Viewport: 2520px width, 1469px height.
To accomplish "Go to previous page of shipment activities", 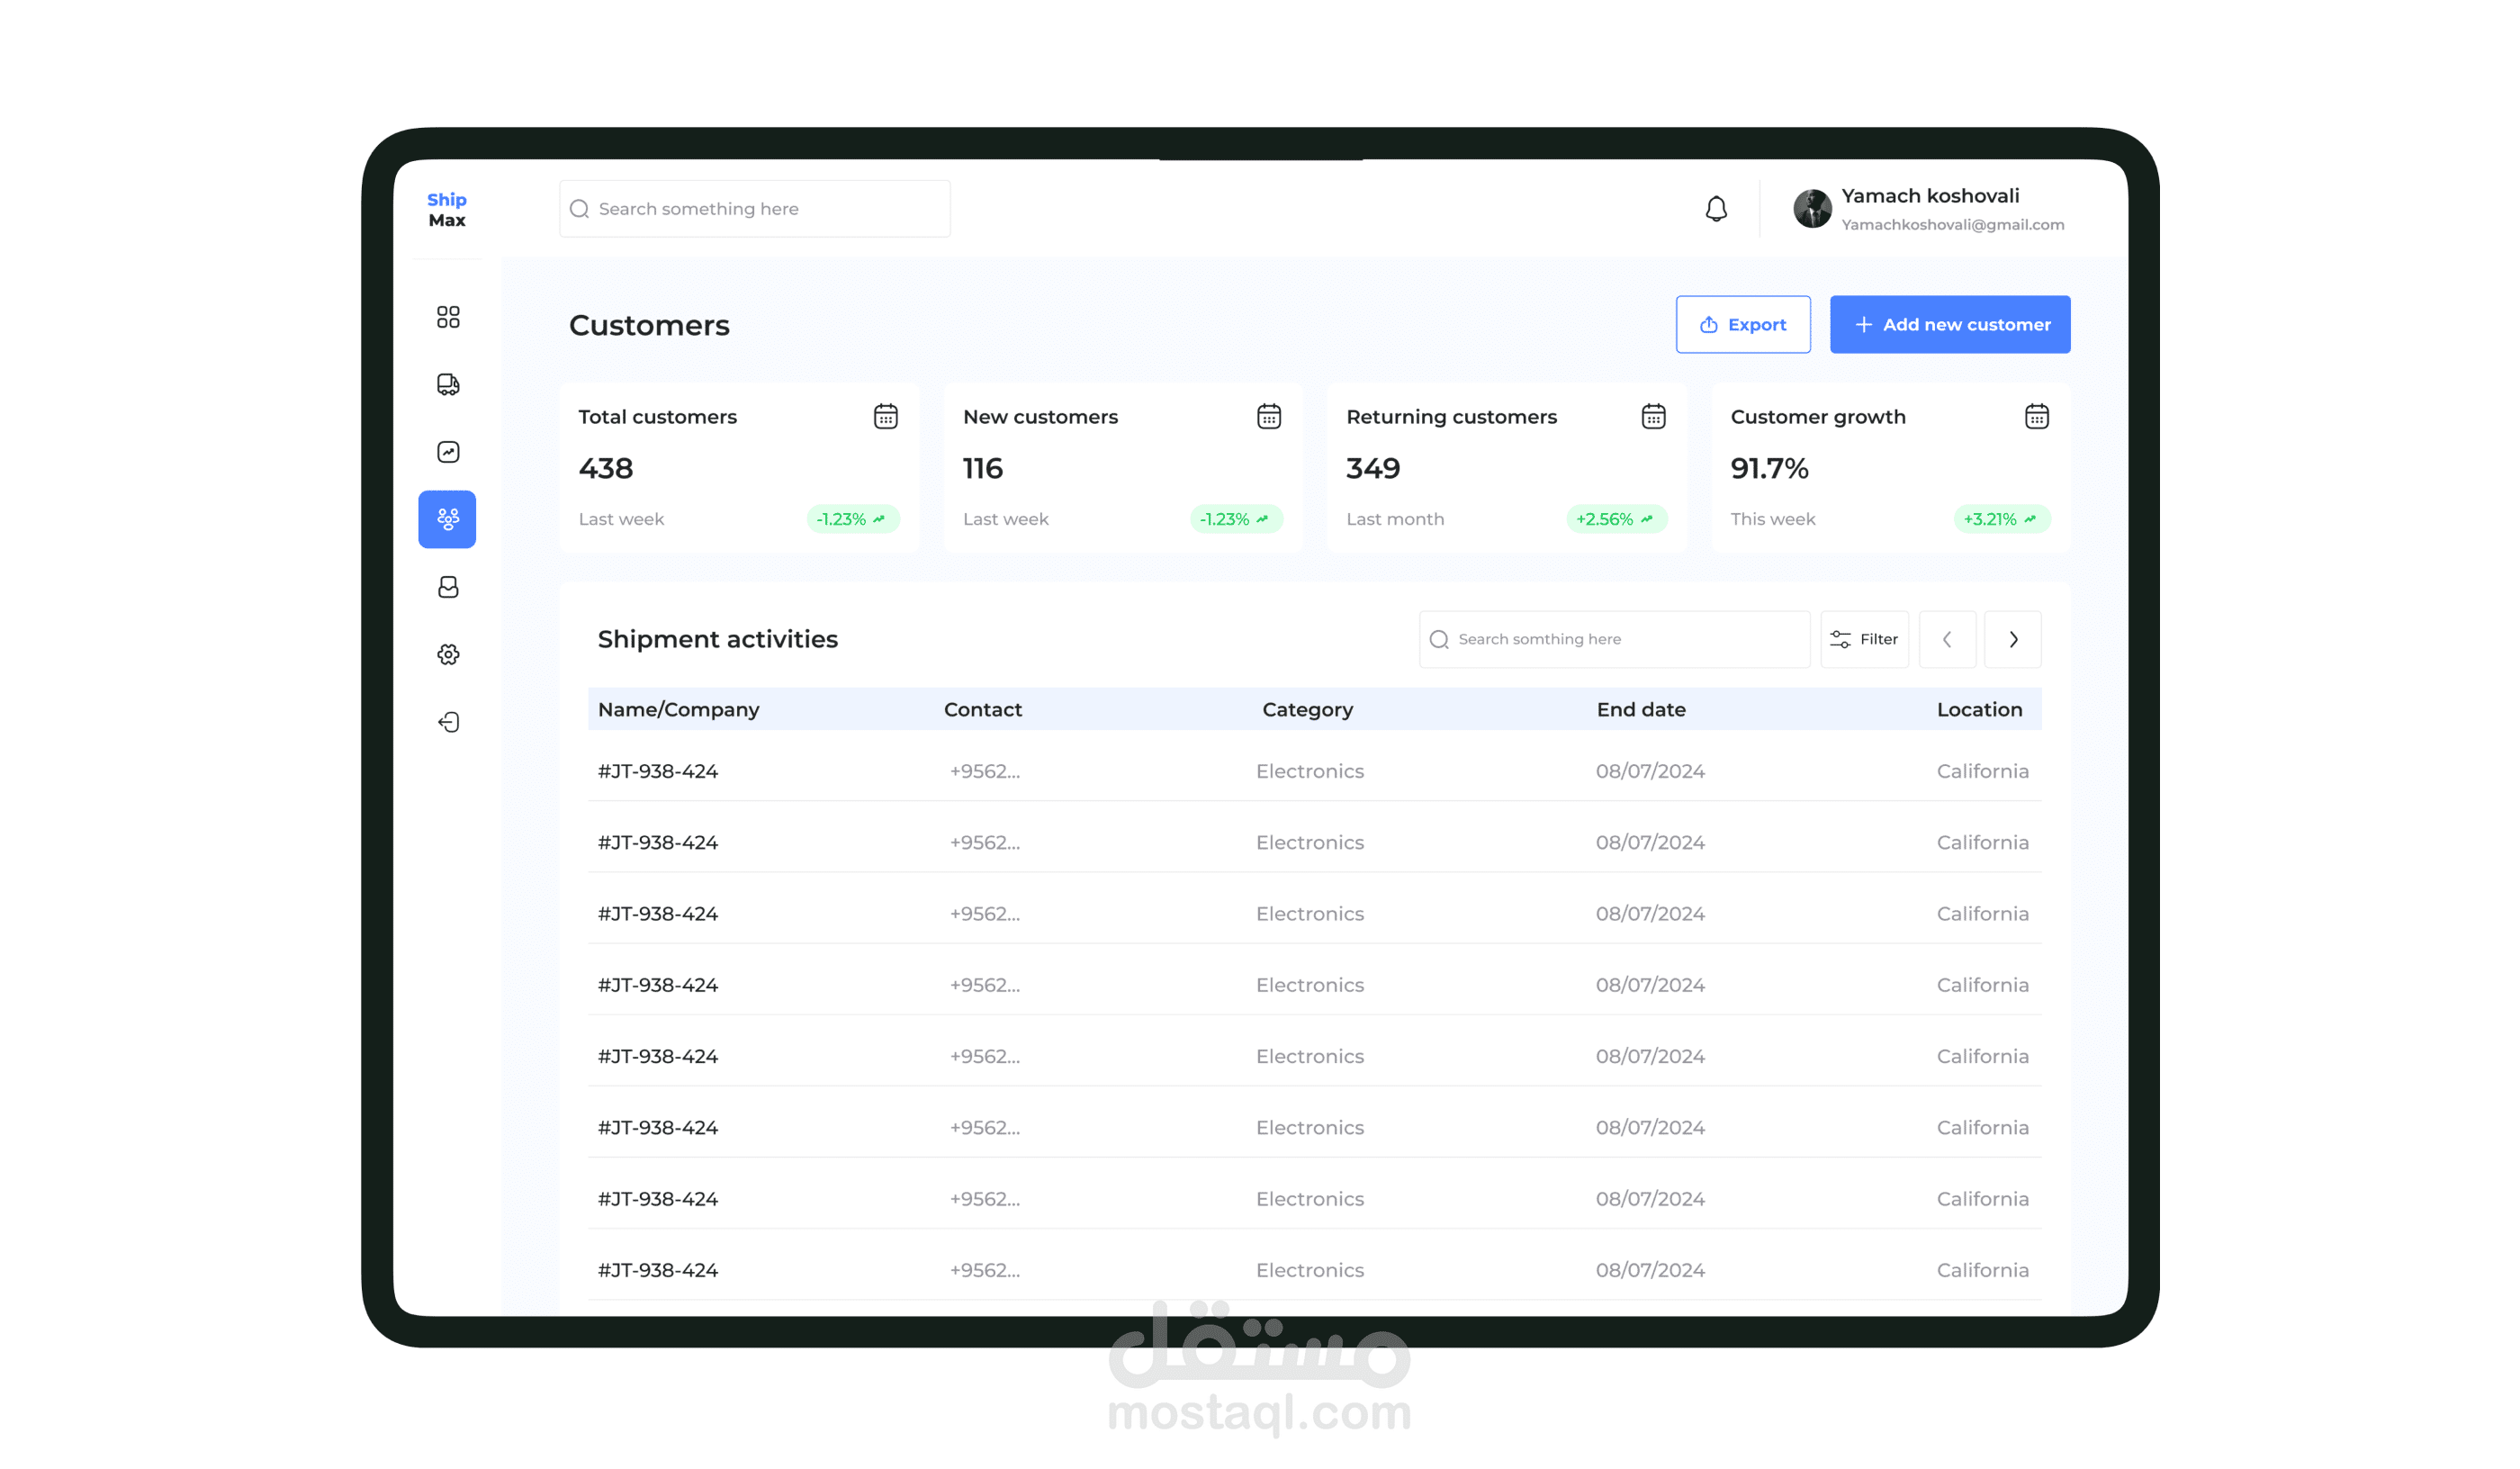I will click(1946, 639).
